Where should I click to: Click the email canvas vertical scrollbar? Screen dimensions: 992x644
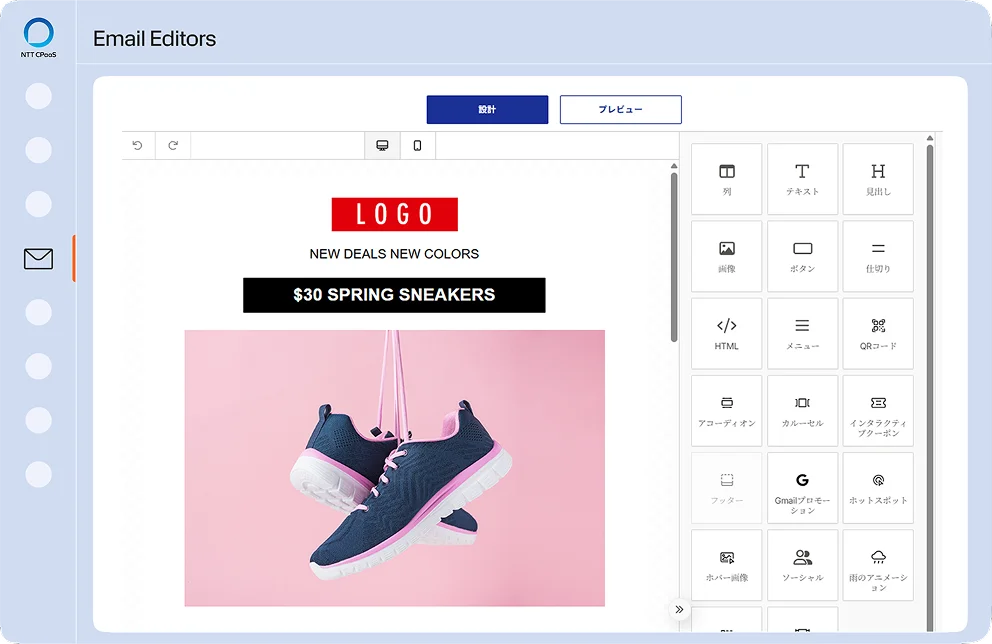tap(674, 256)
